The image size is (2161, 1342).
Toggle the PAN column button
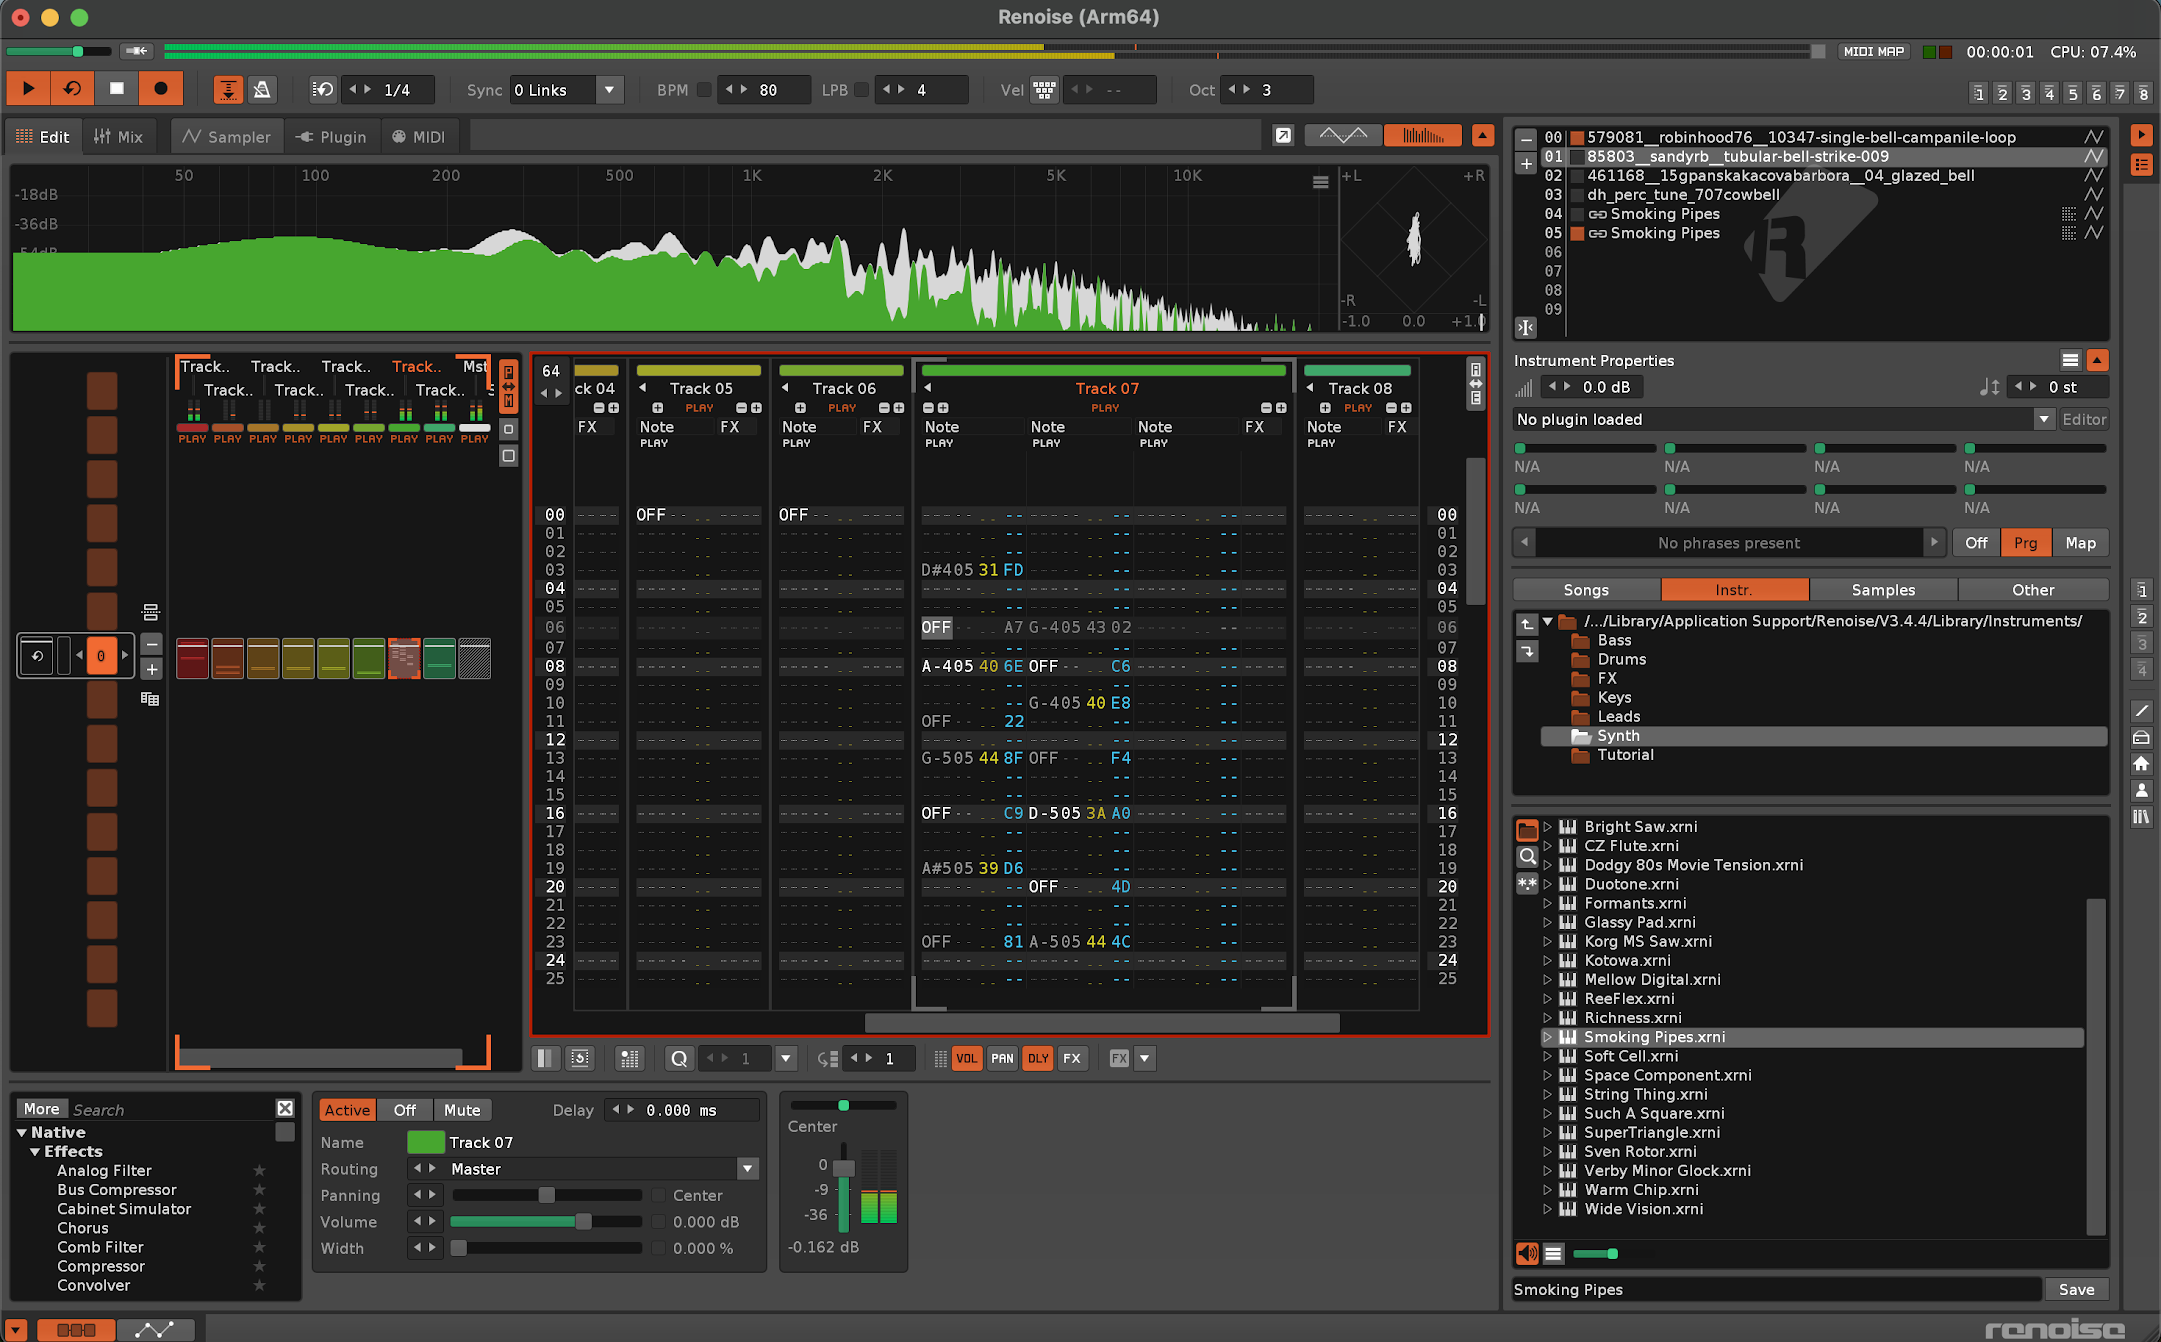pos(1002,1058)
